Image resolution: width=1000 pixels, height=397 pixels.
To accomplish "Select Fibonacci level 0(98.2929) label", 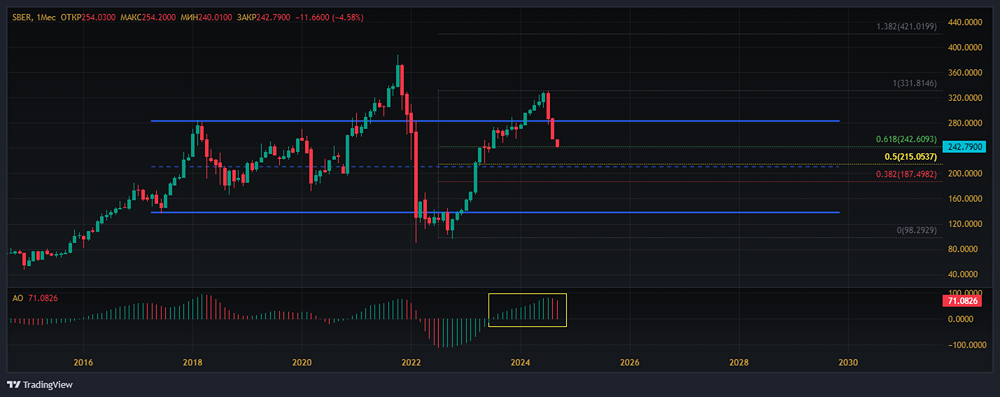I will [916, 230].
